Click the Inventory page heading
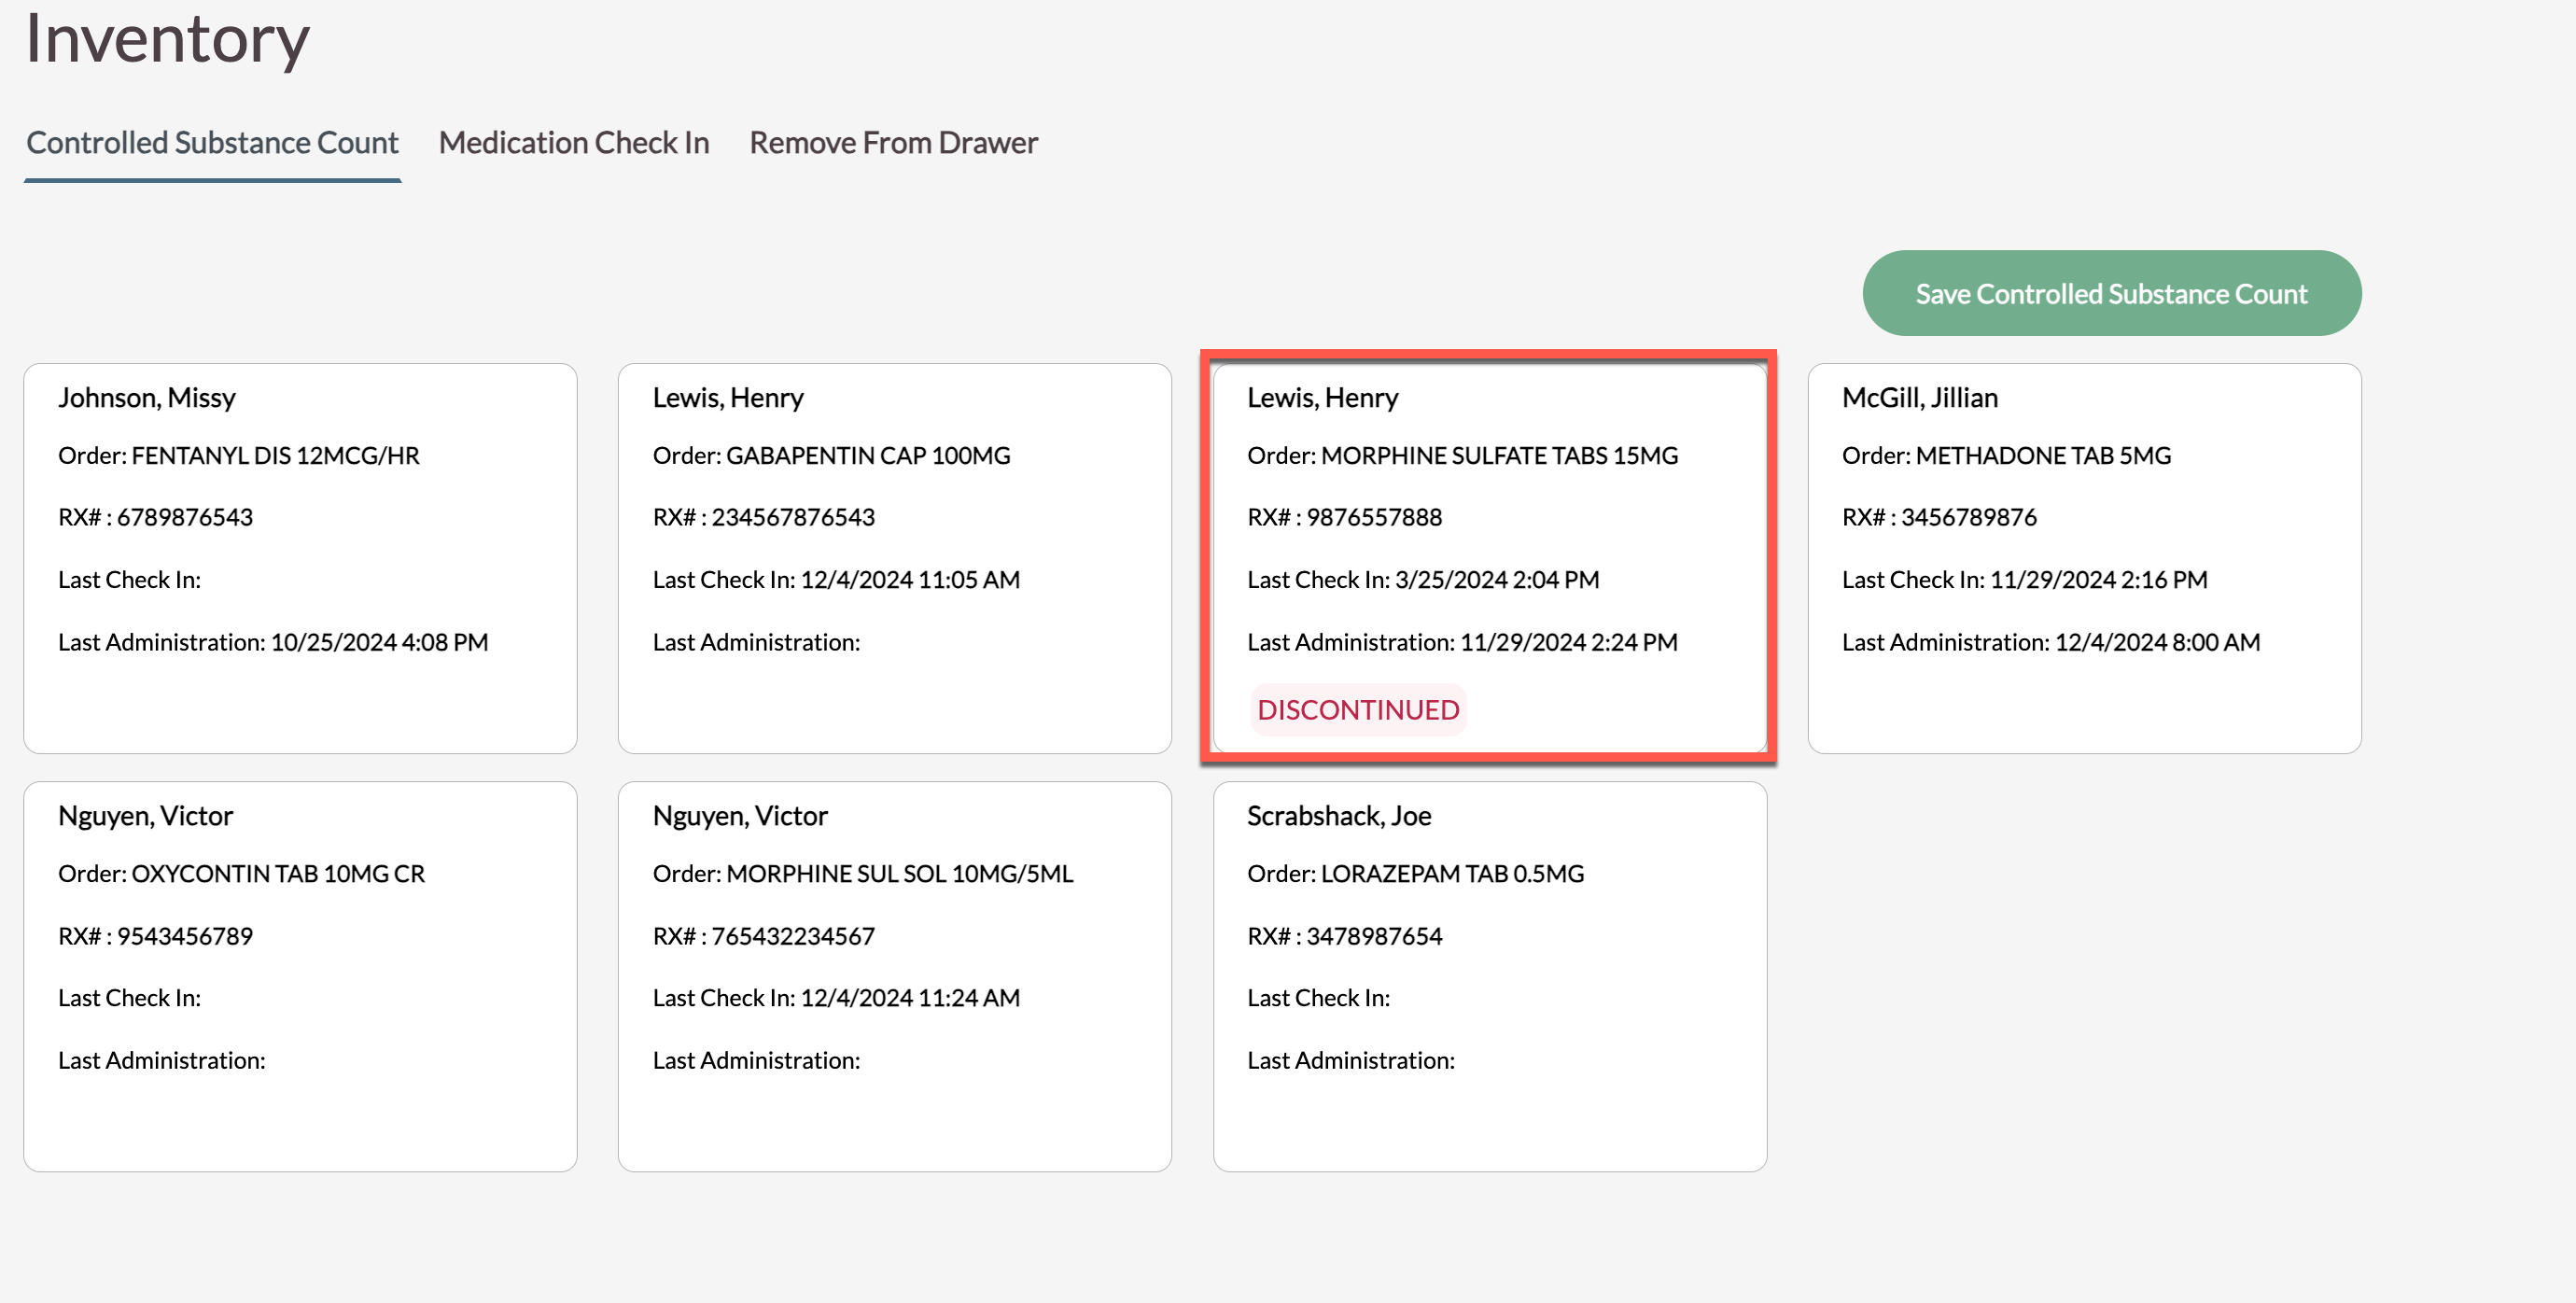Image resolution: width=2576 pixels, height=1303 pixels. [167, 38]
